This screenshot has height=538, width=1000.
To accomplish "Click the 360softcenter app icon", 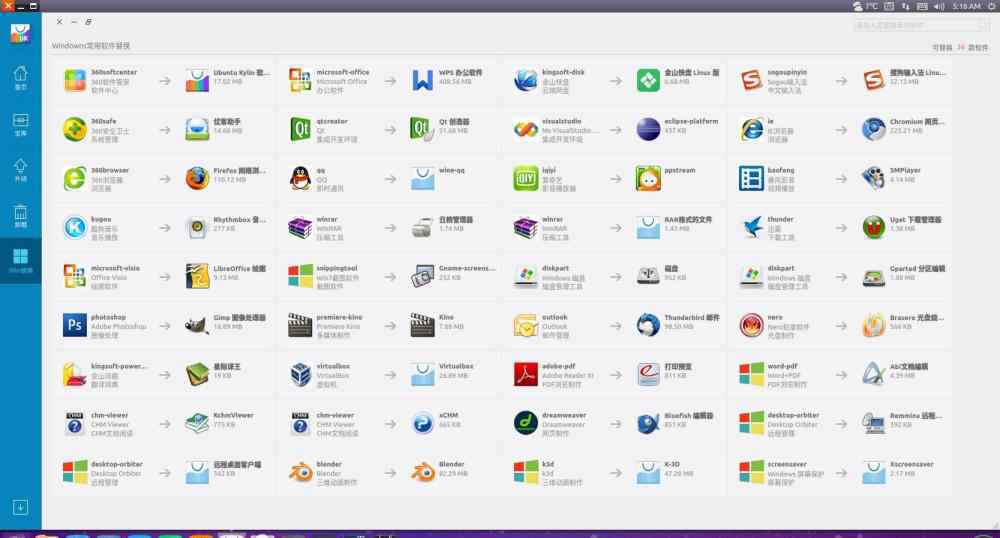I will [x=75, y=81].
